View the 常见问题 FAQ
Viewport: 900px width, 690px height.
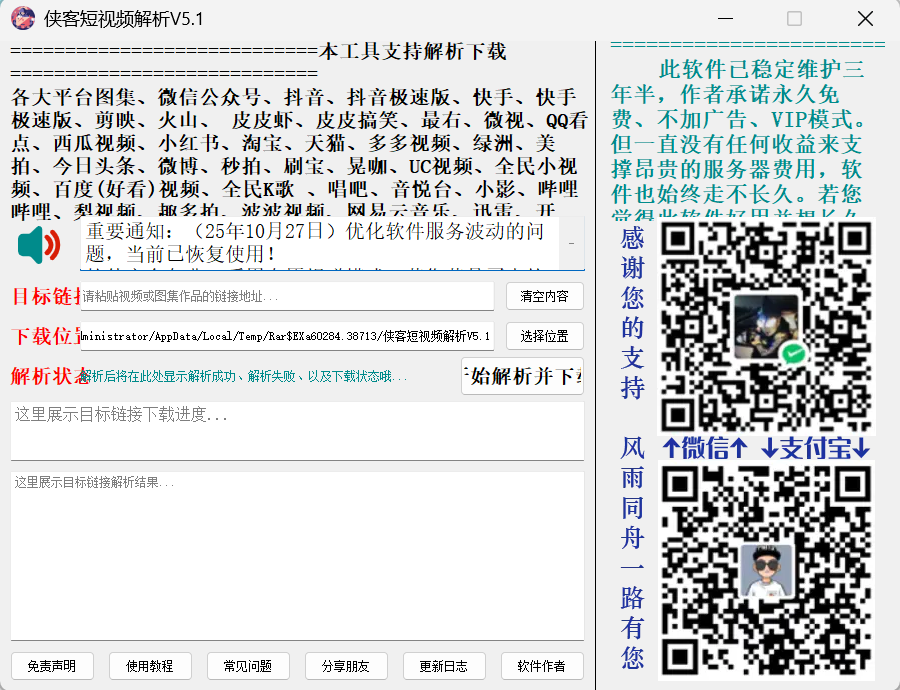click(x=248, y=666)
